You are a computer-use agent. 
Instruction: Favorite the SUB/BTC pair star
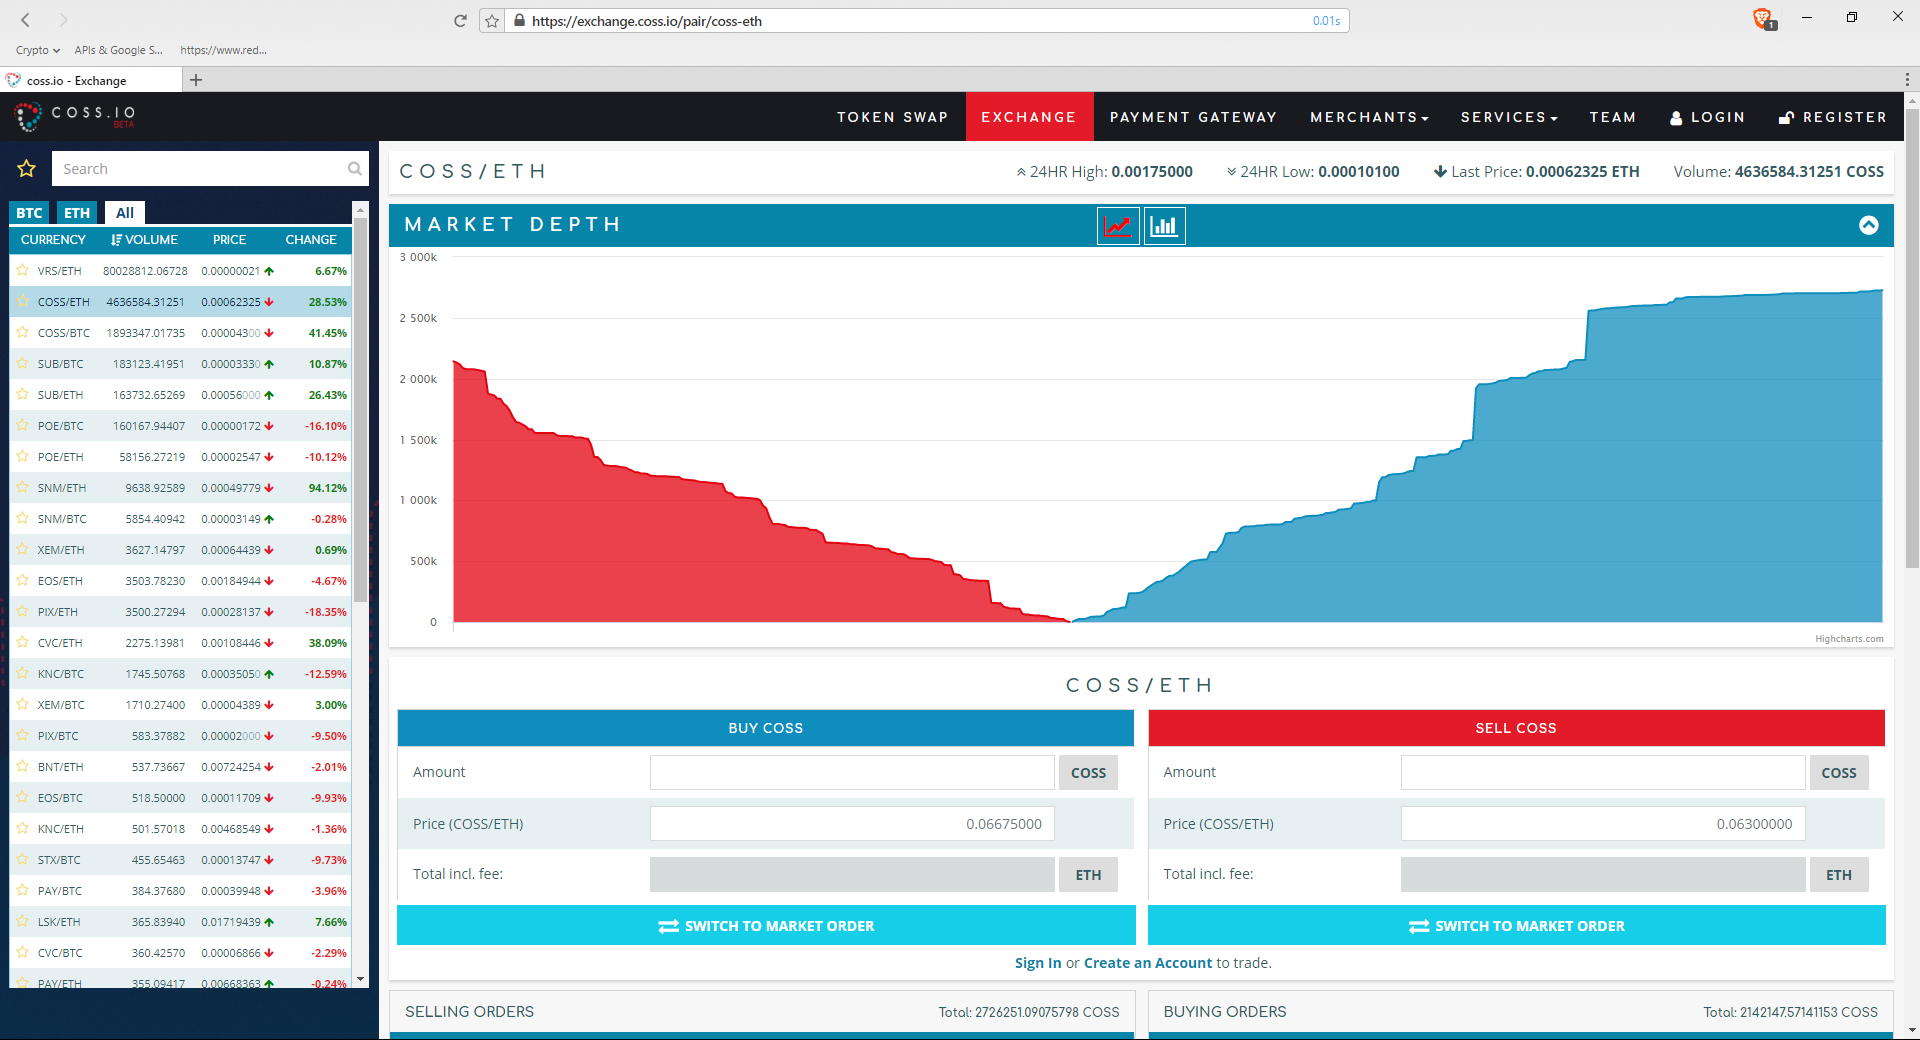pyautogui.click(x=22, y=363)
